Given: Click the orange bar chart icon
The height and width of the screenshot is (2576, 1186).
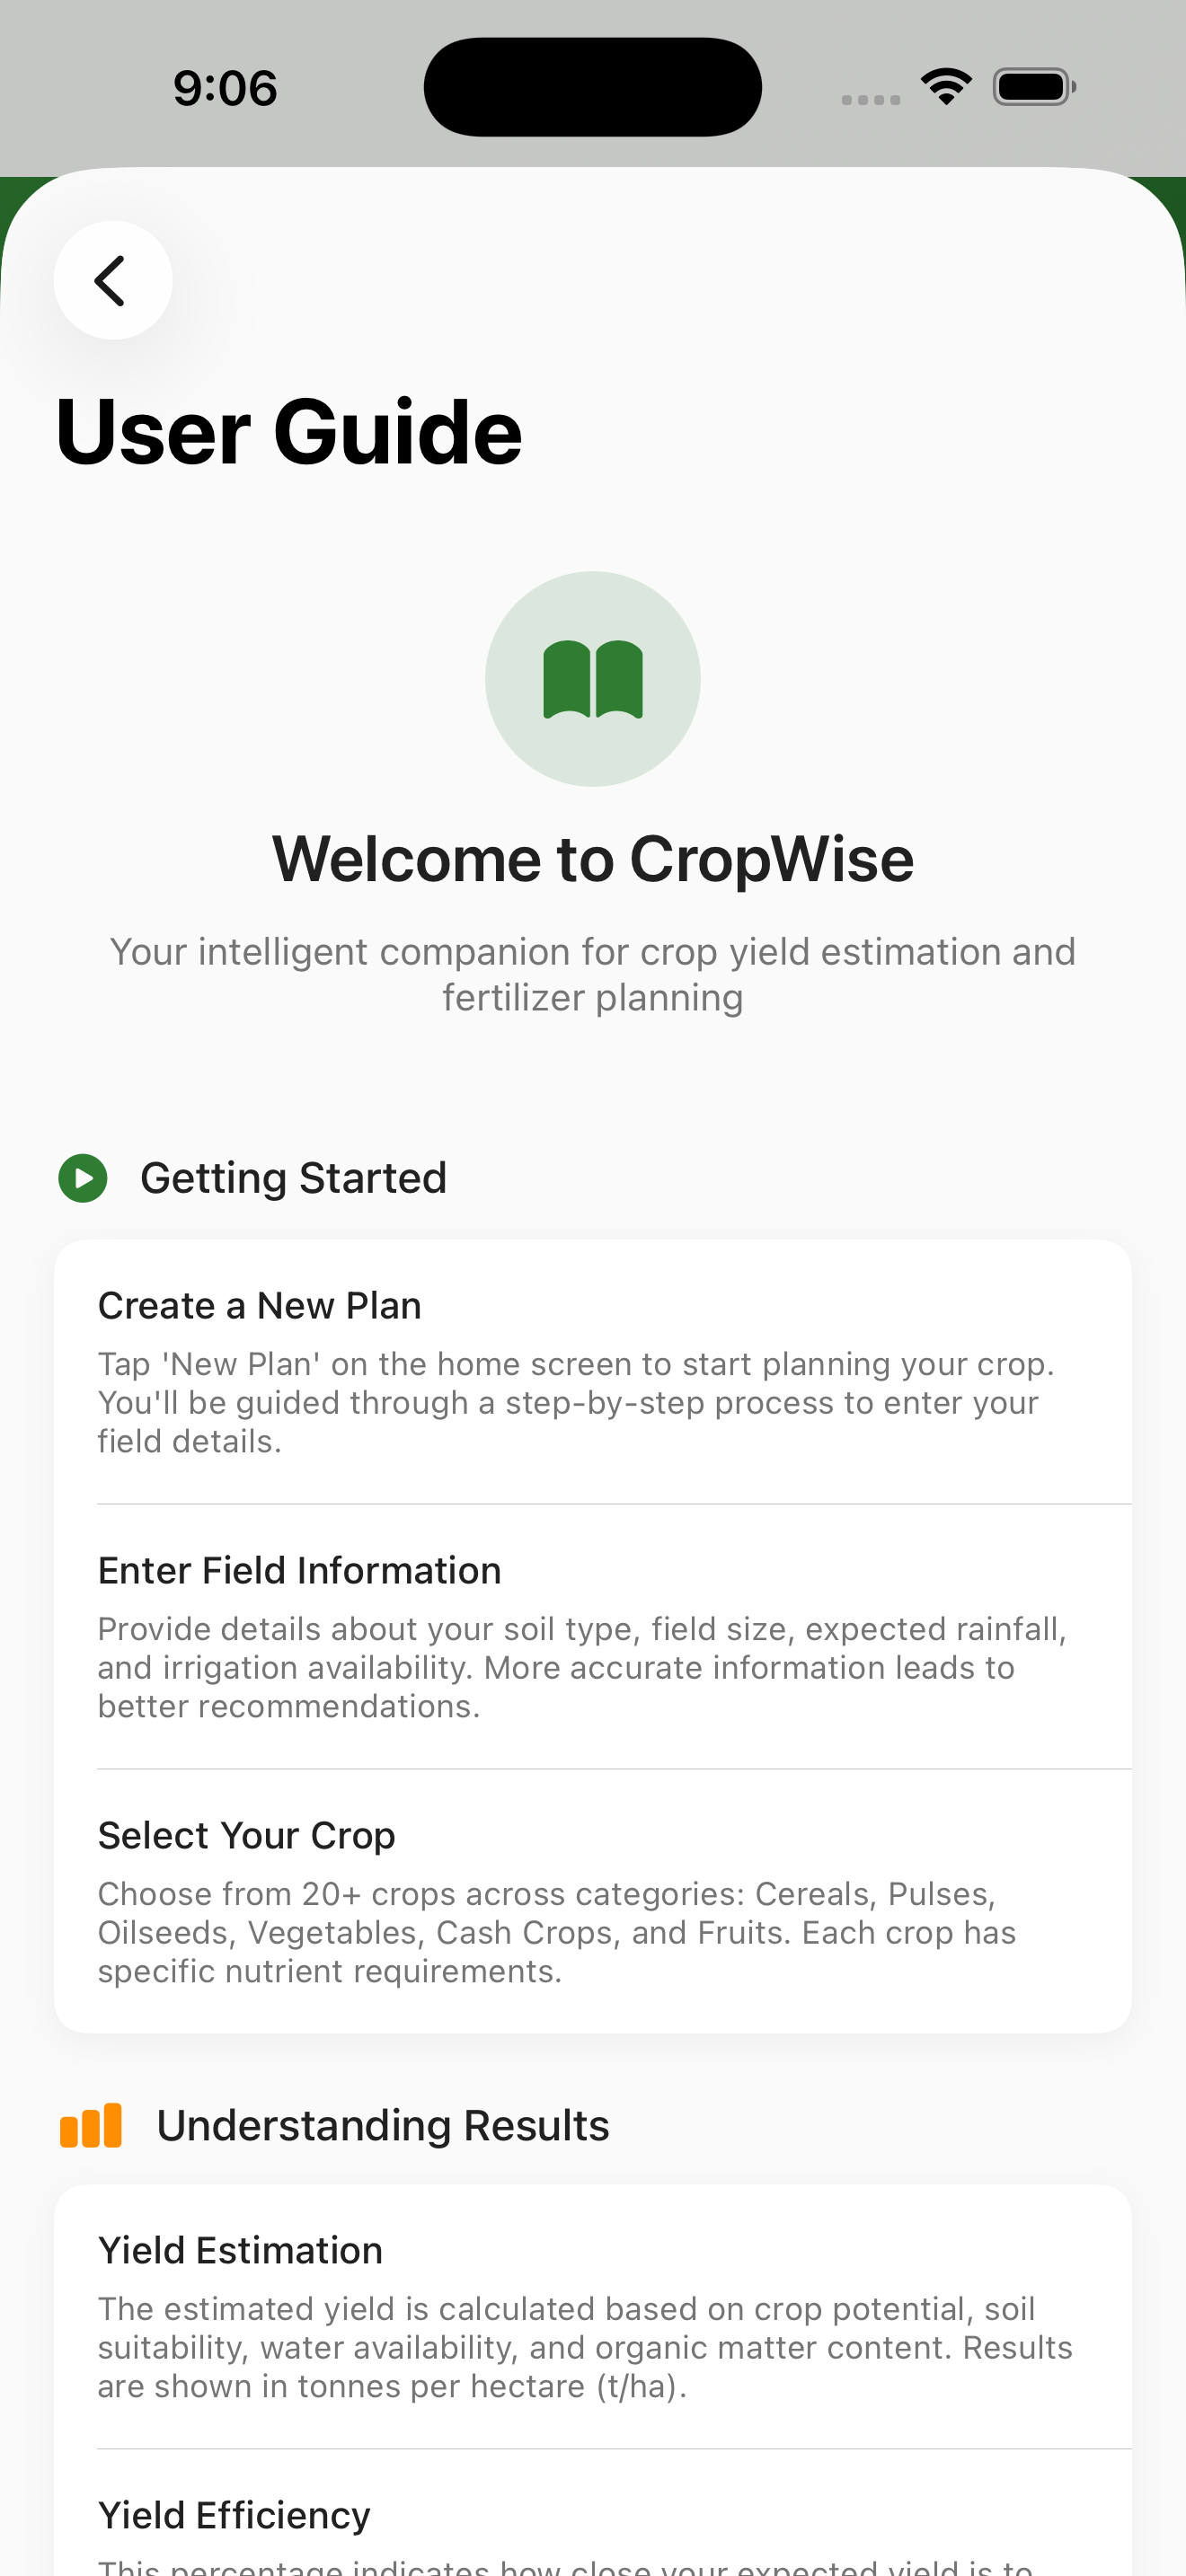Looking at the screenshot, I should (x=91, y=2125).
